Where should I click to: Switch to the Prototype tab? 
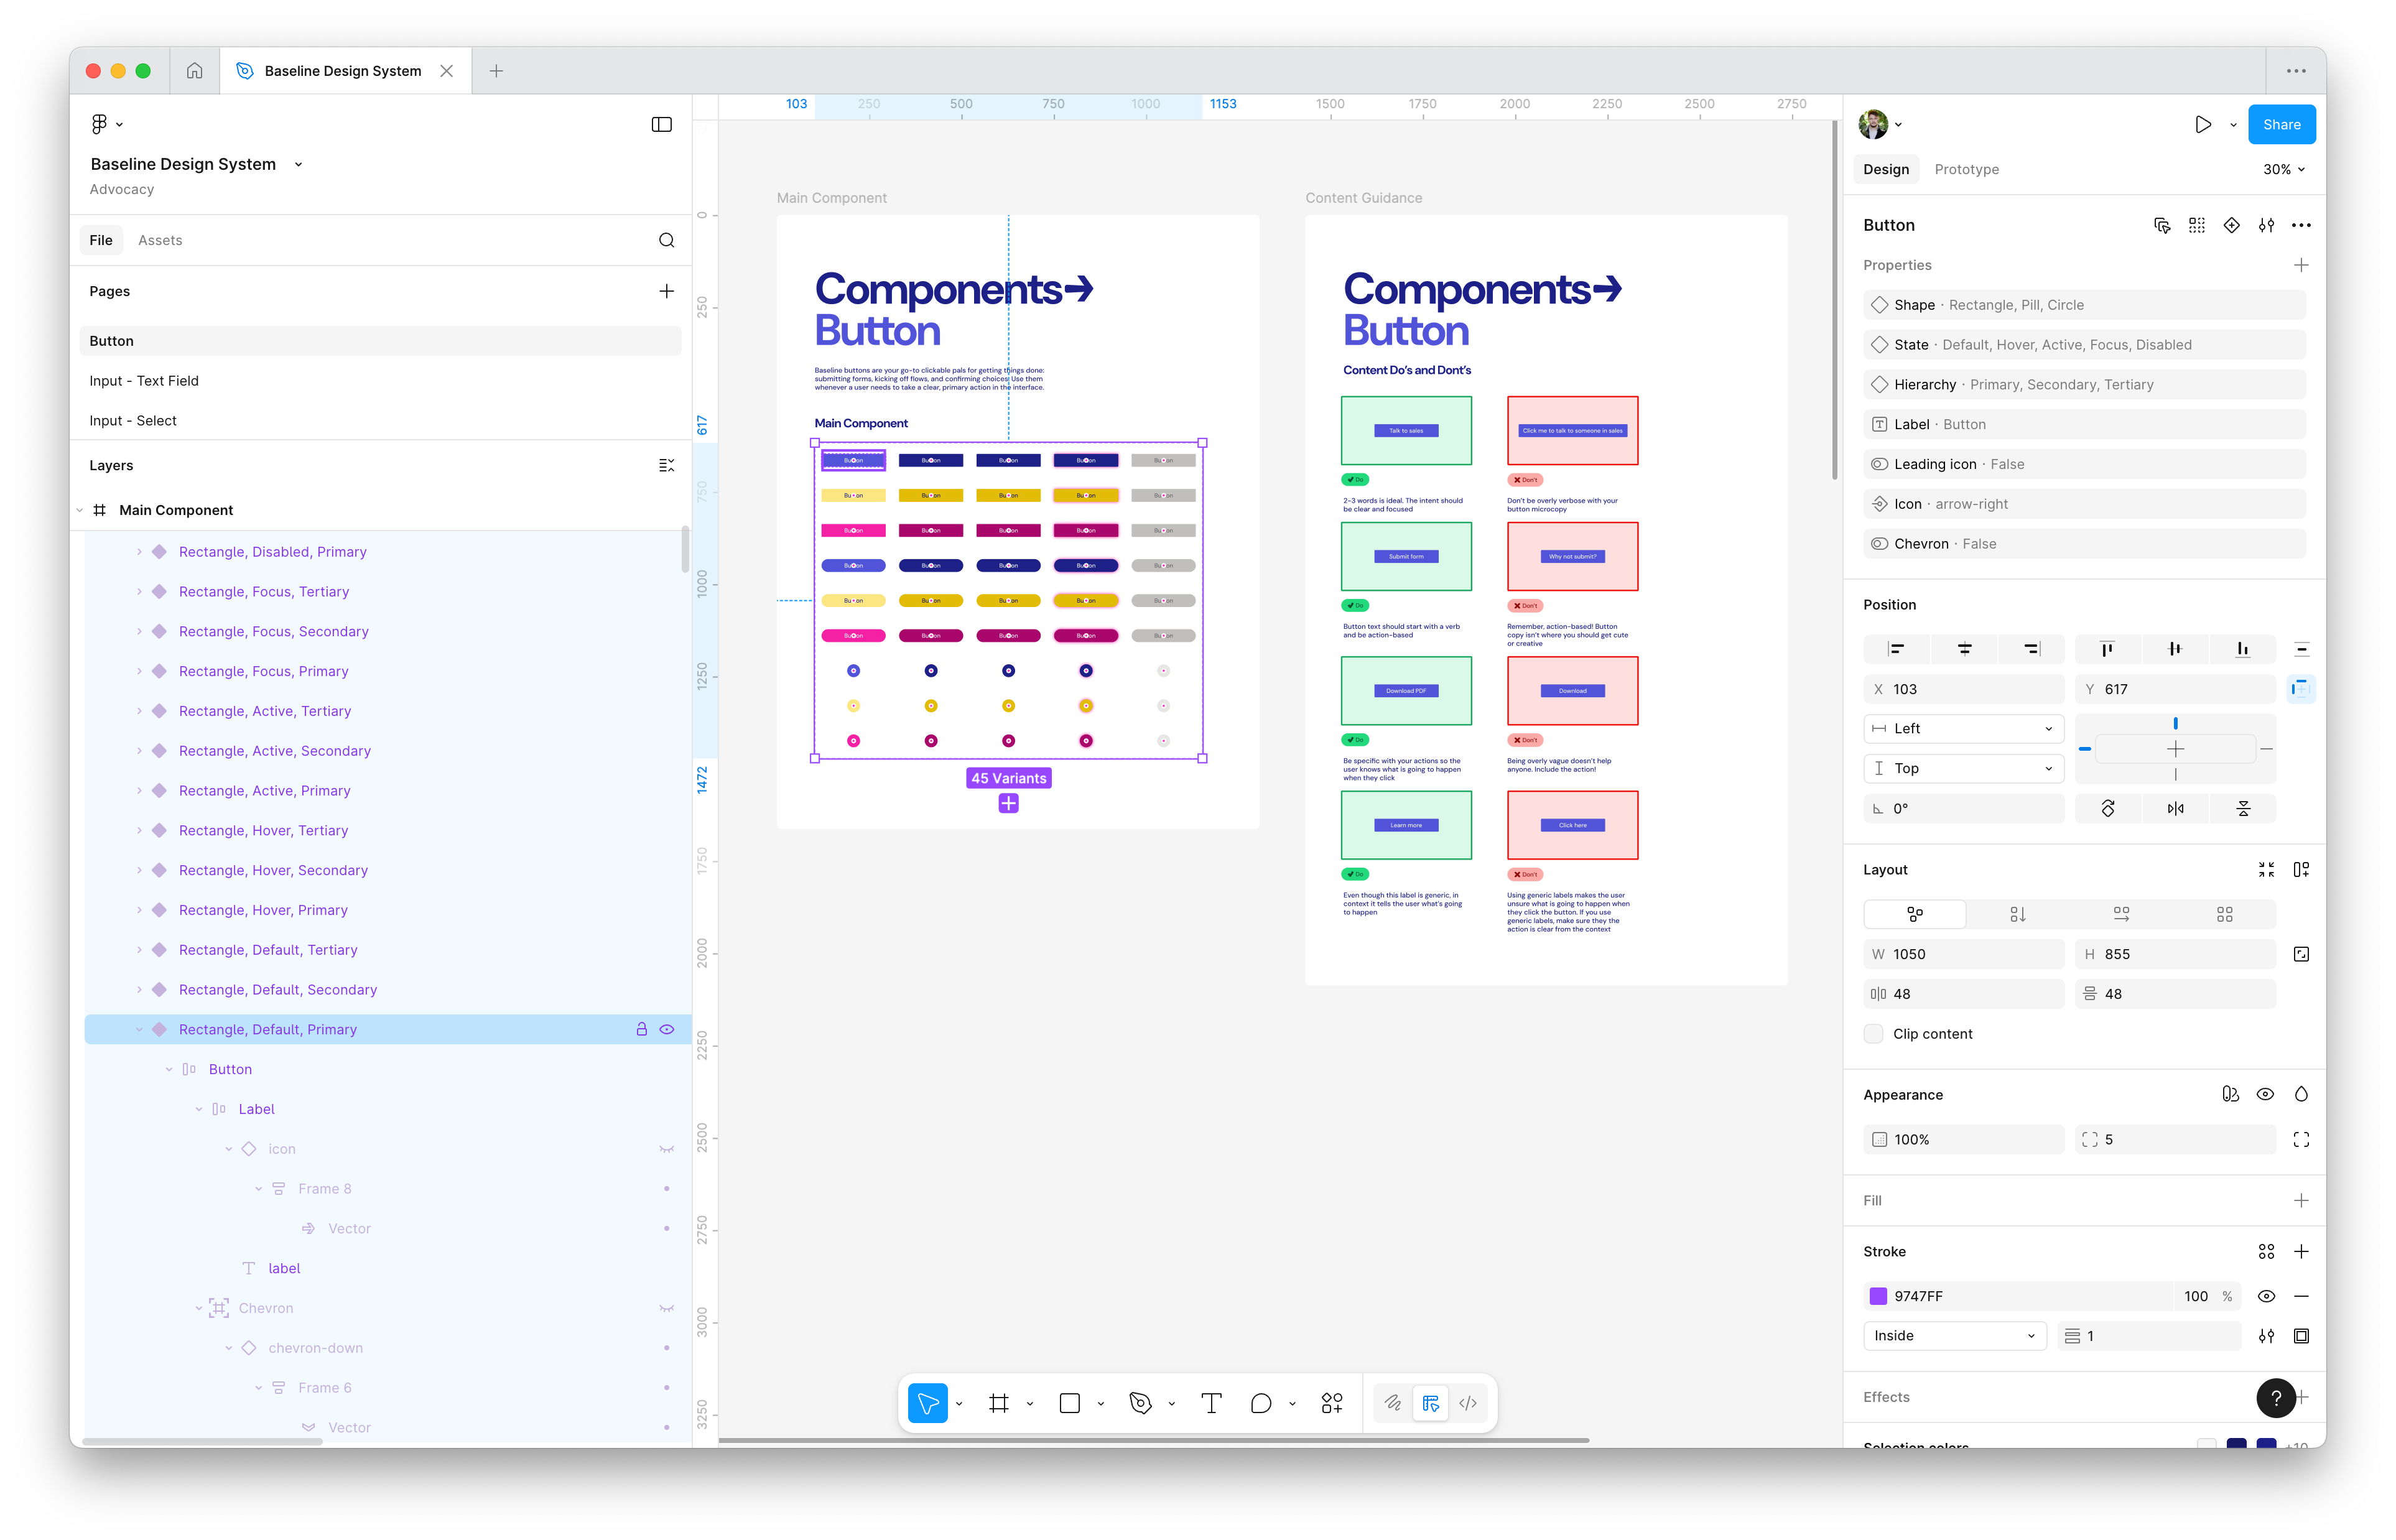coord(1965,169)
